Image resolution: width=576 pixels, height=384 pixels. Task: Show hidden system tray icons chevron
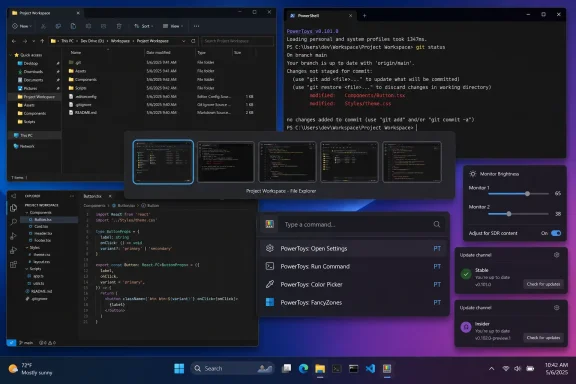(492, 369)
